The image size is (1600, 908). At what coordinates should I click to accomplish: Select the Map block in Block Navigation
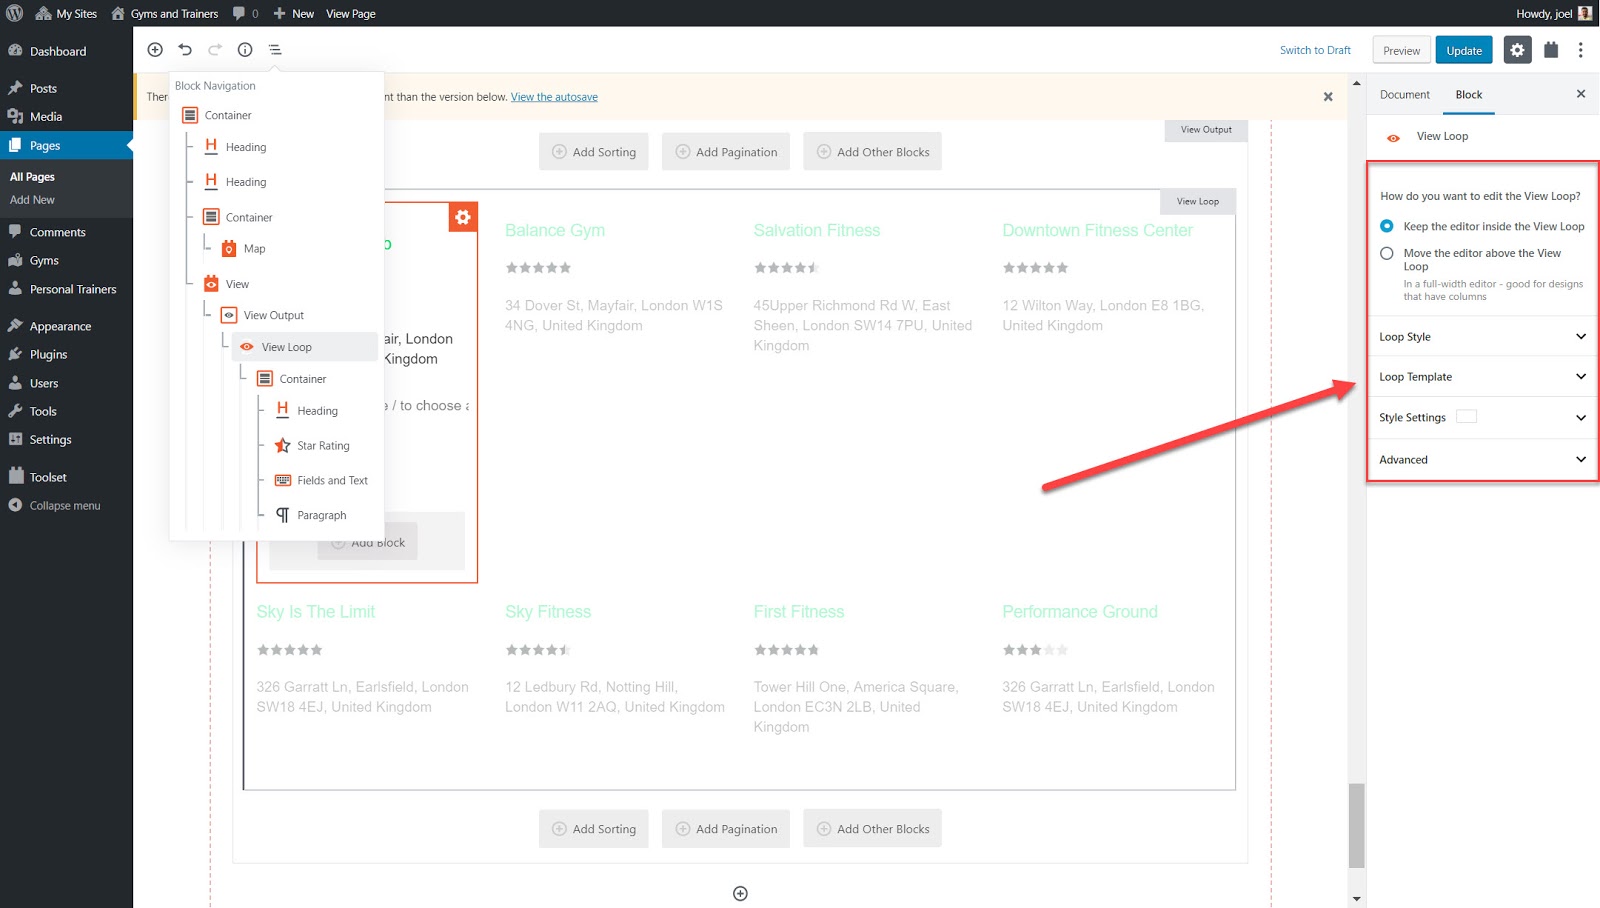tap(254, 248)
